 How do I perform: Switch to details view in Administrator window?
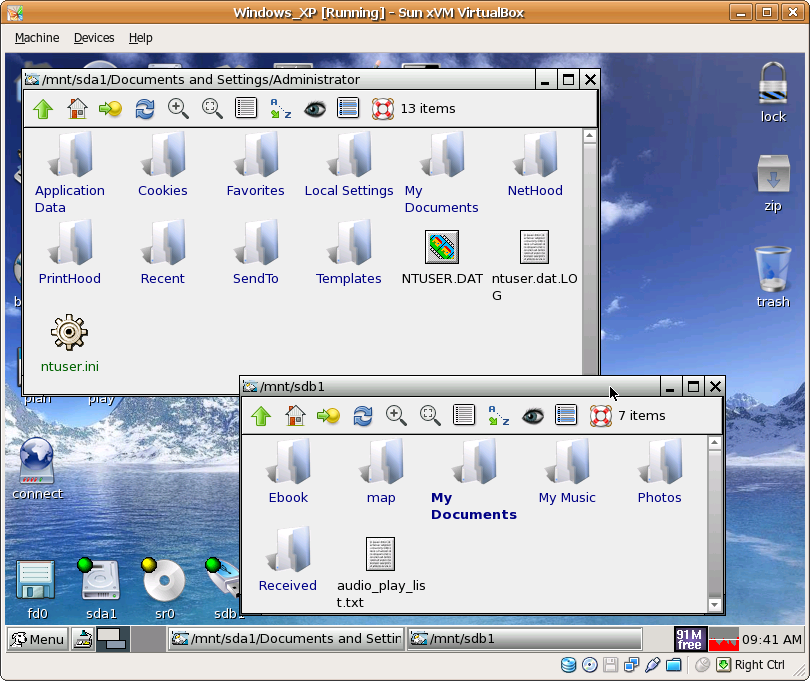point(246,109)
